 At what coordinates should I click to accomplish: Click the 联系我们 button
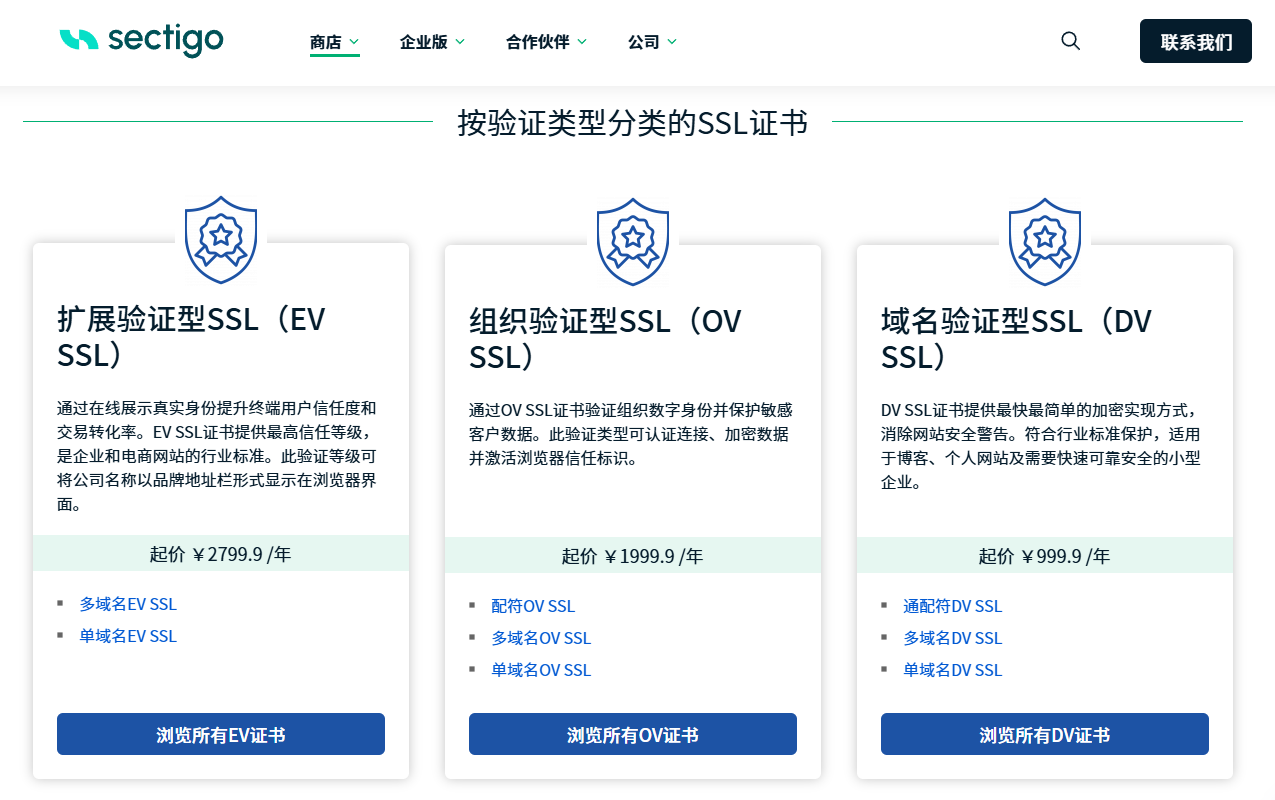[1196, 41]
